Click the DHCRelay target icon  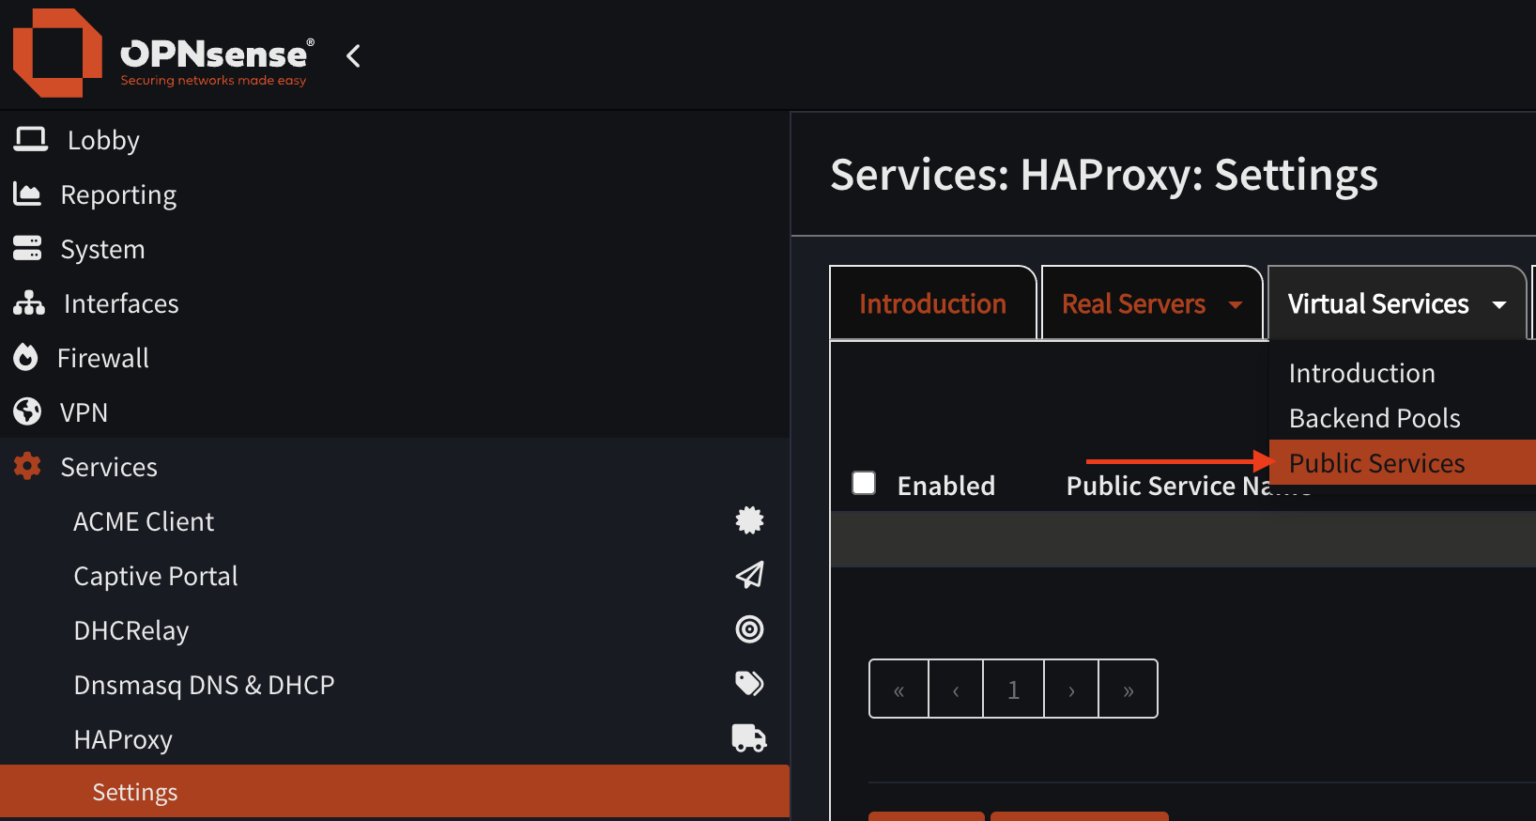[749, 629]
